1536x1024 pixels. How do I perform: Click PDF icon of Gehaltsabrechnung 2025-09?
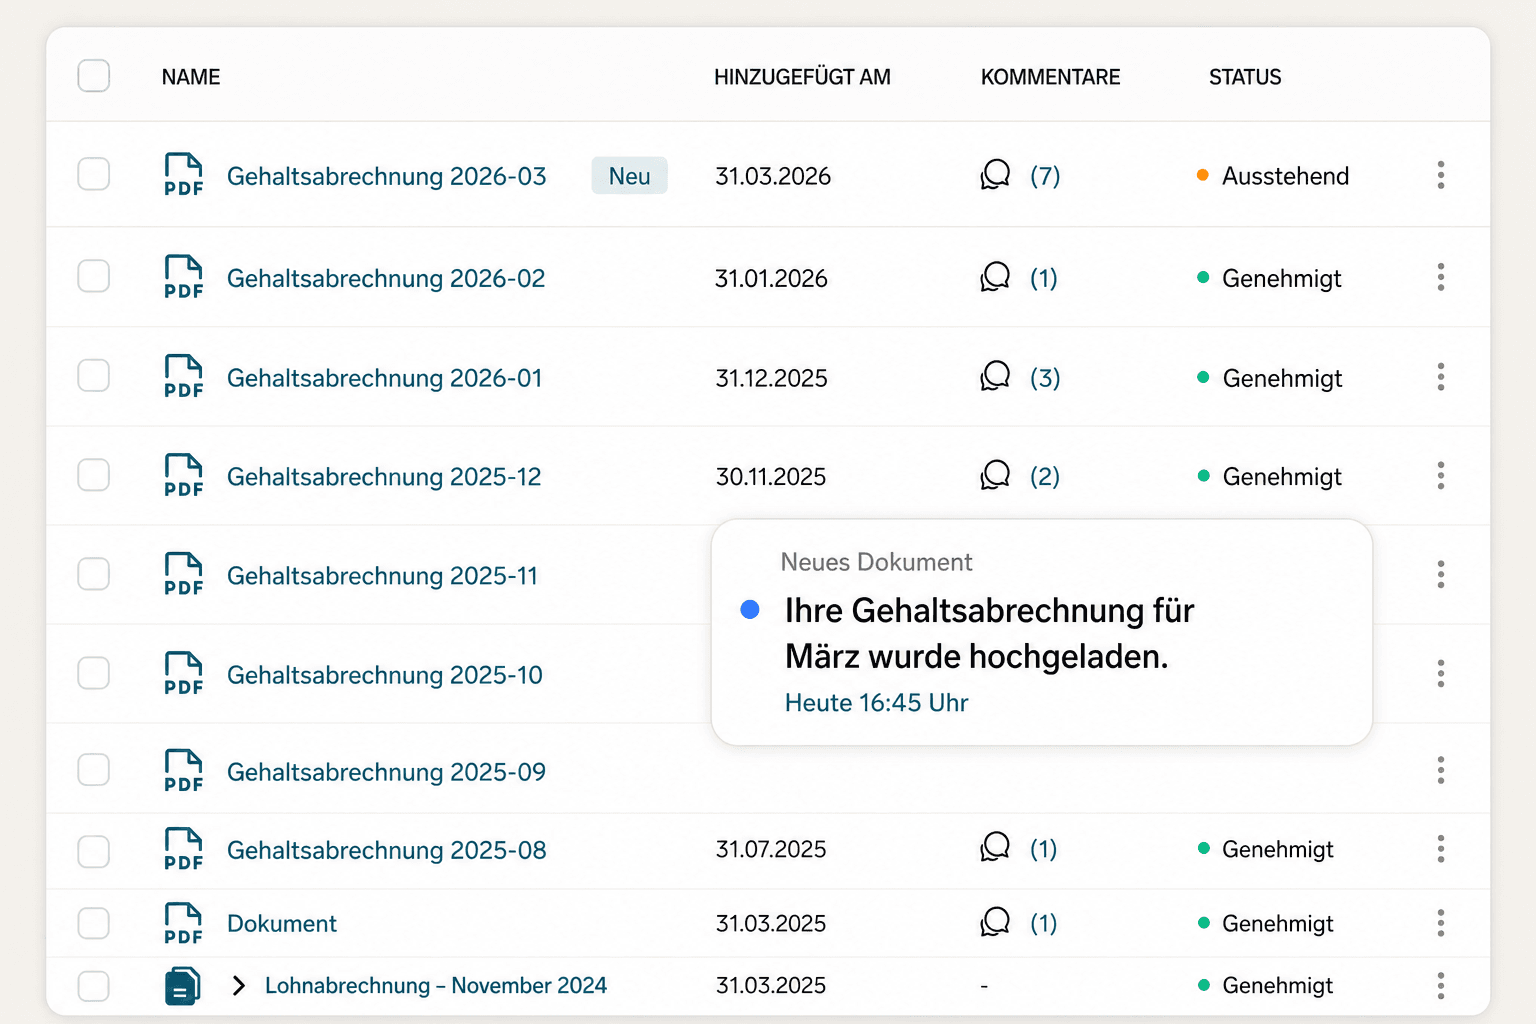184,771
